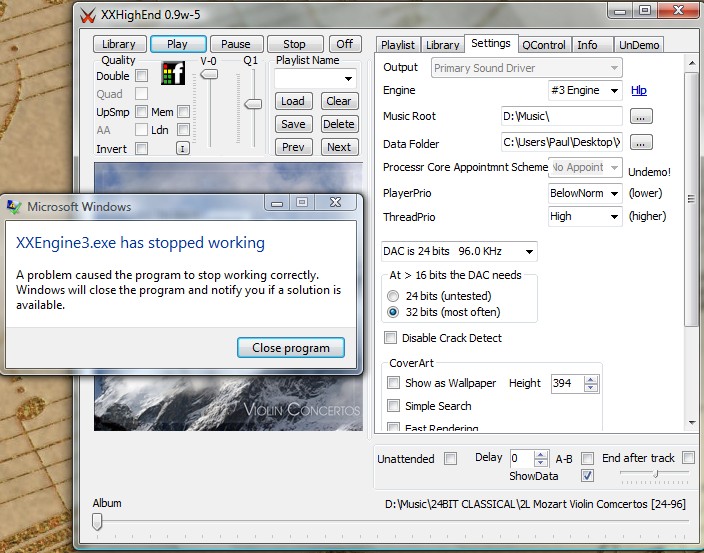Stop playback with the Stop button
The height and width of the screenshot is (553, 704).
tap(295, 44)
